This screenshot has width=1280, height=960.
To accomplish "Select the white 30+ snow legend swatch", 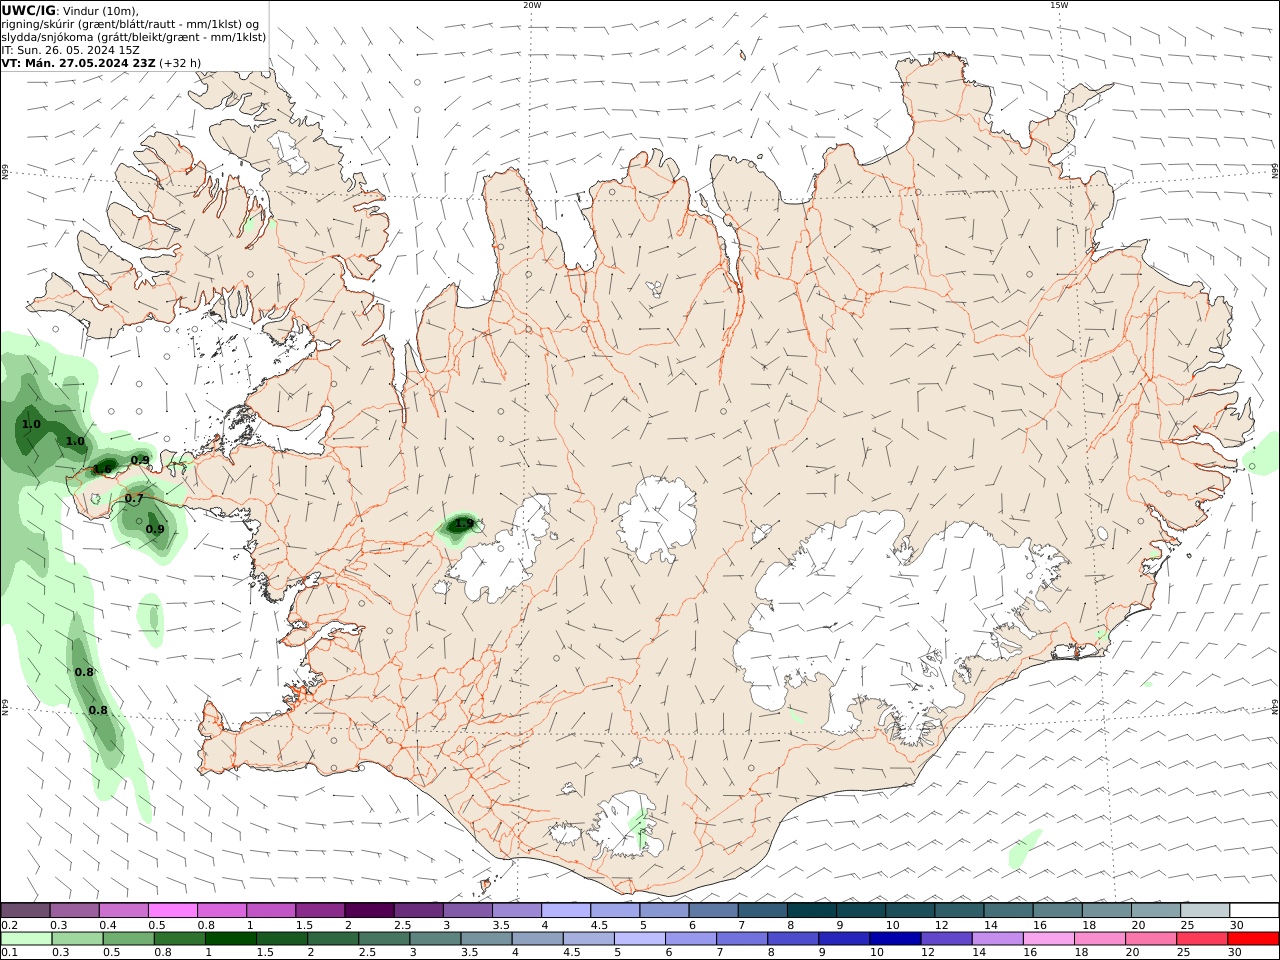I will click(1254, 910).
